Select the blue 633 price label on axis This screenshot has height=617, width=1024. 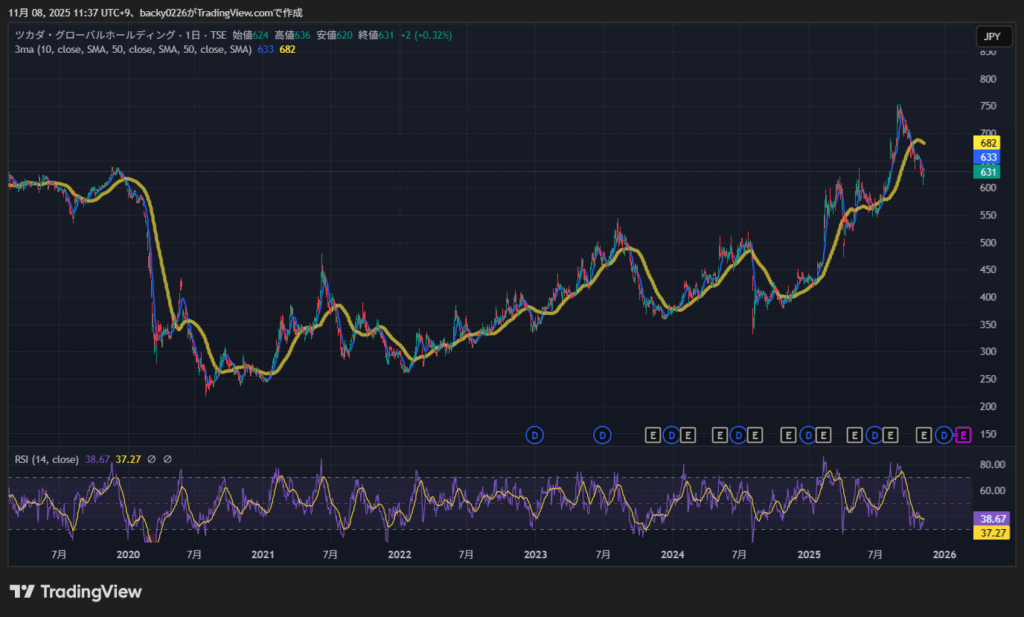click(x=988, y=158)
